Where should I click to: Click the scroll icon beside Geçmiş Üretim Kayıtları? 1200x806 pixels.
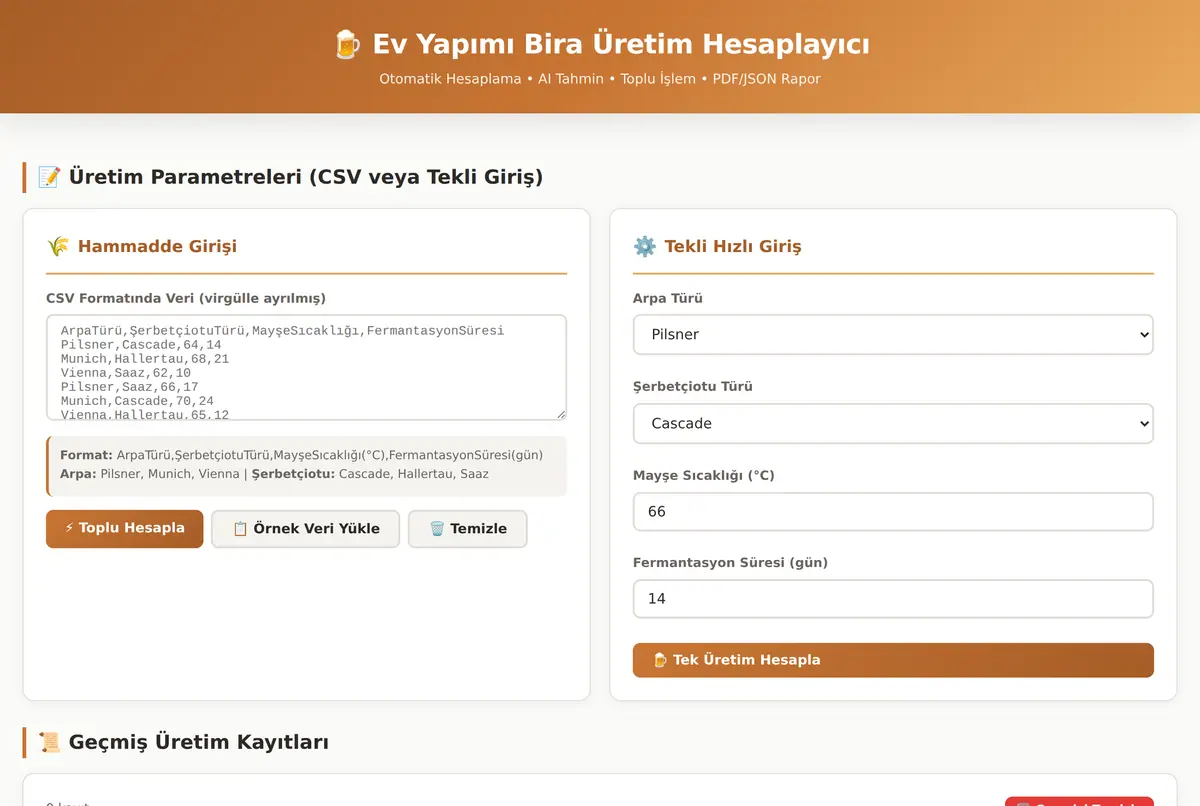click(x=49, y=742)
